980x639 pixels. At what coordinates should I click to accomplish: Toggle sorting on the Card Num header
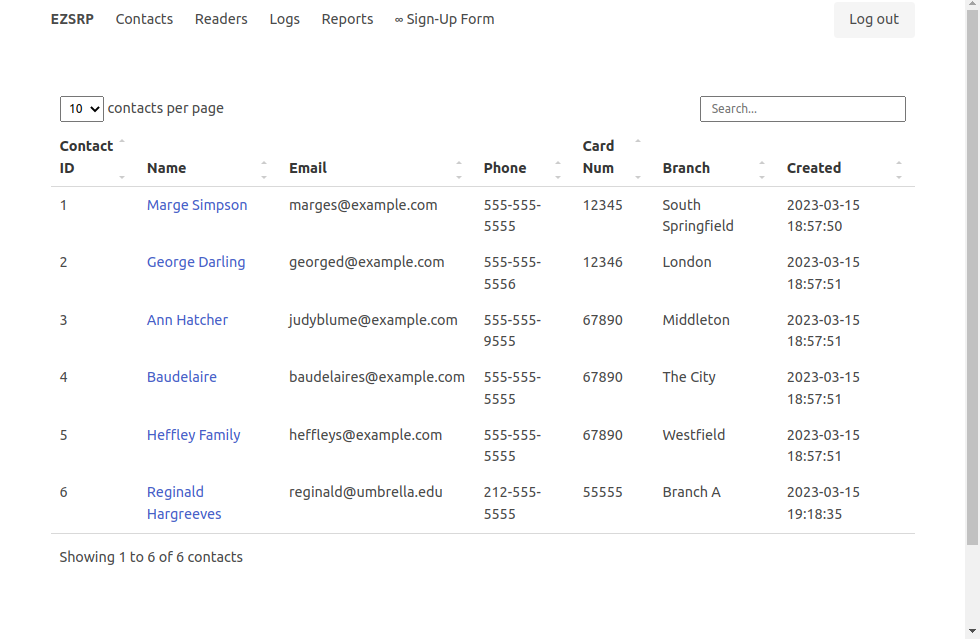pyautogui.click(x=599, y=157)
